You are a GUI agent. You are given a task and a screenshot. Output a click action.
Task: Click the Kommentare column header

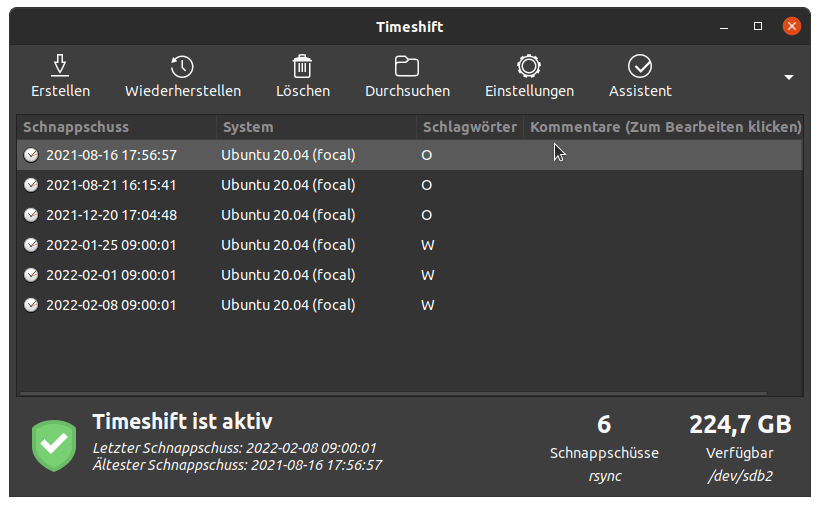(x=665, y=127)
